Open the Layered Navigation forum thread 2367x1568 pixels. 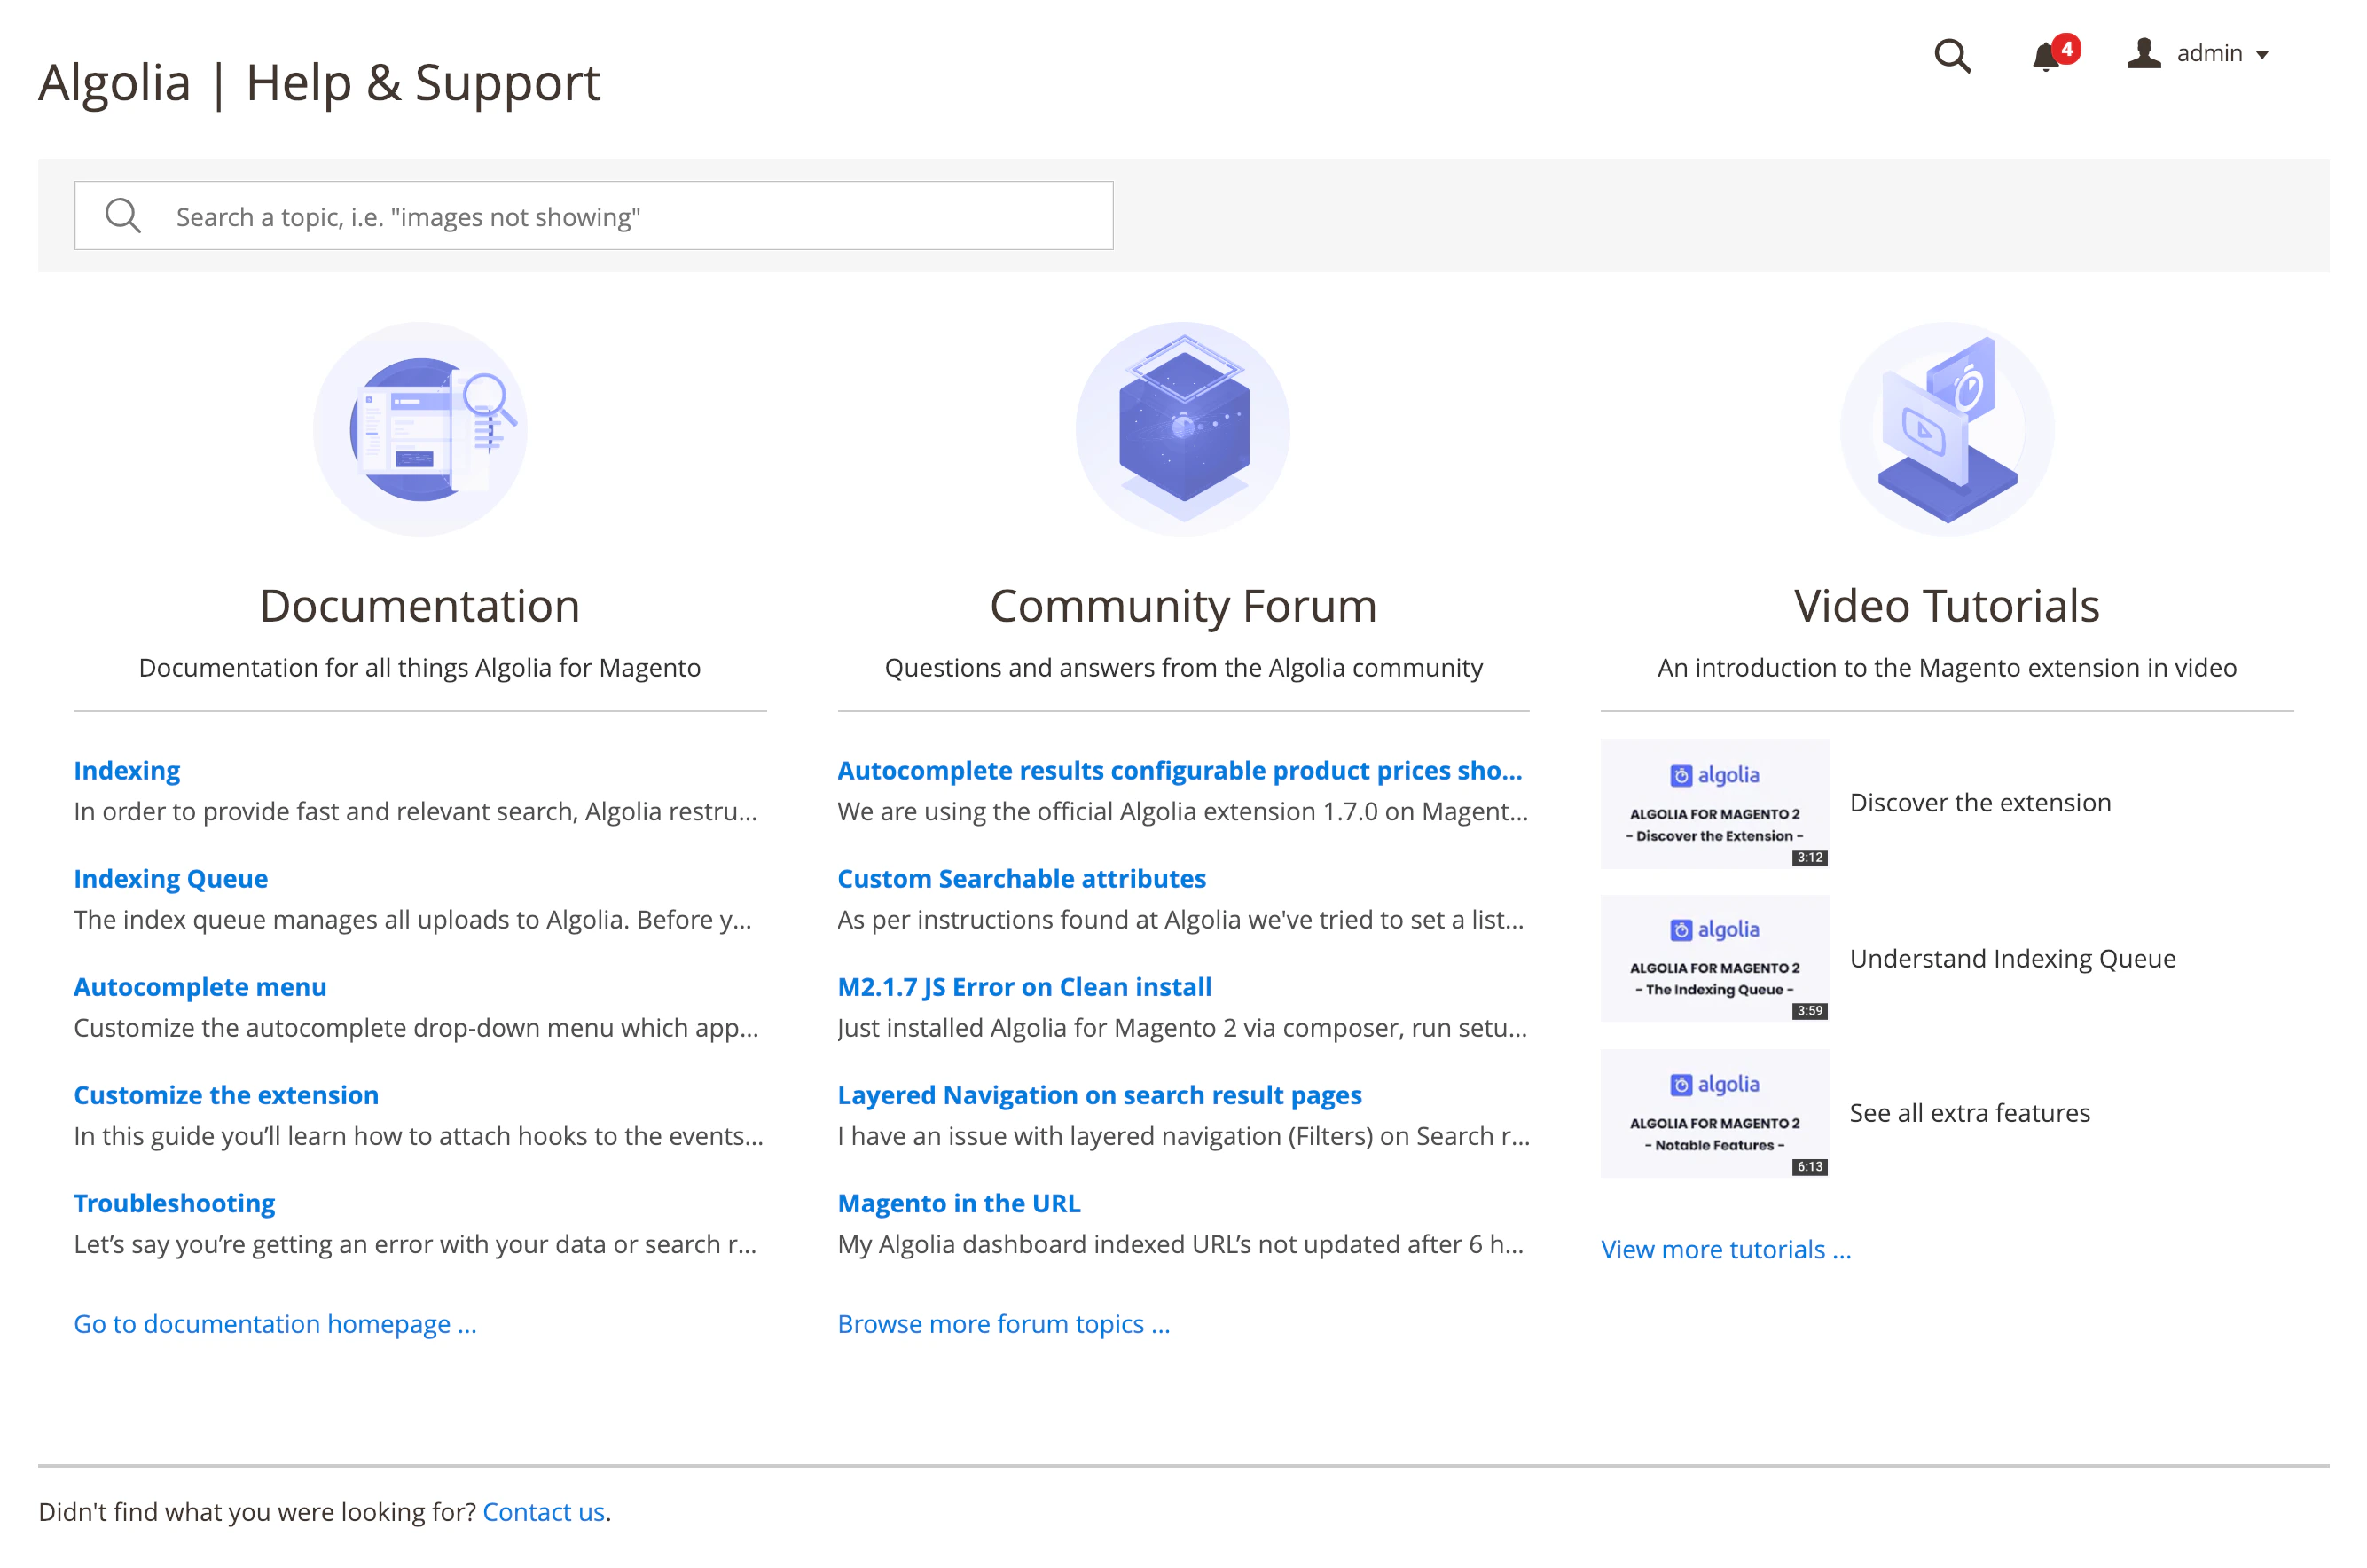1099,1095
